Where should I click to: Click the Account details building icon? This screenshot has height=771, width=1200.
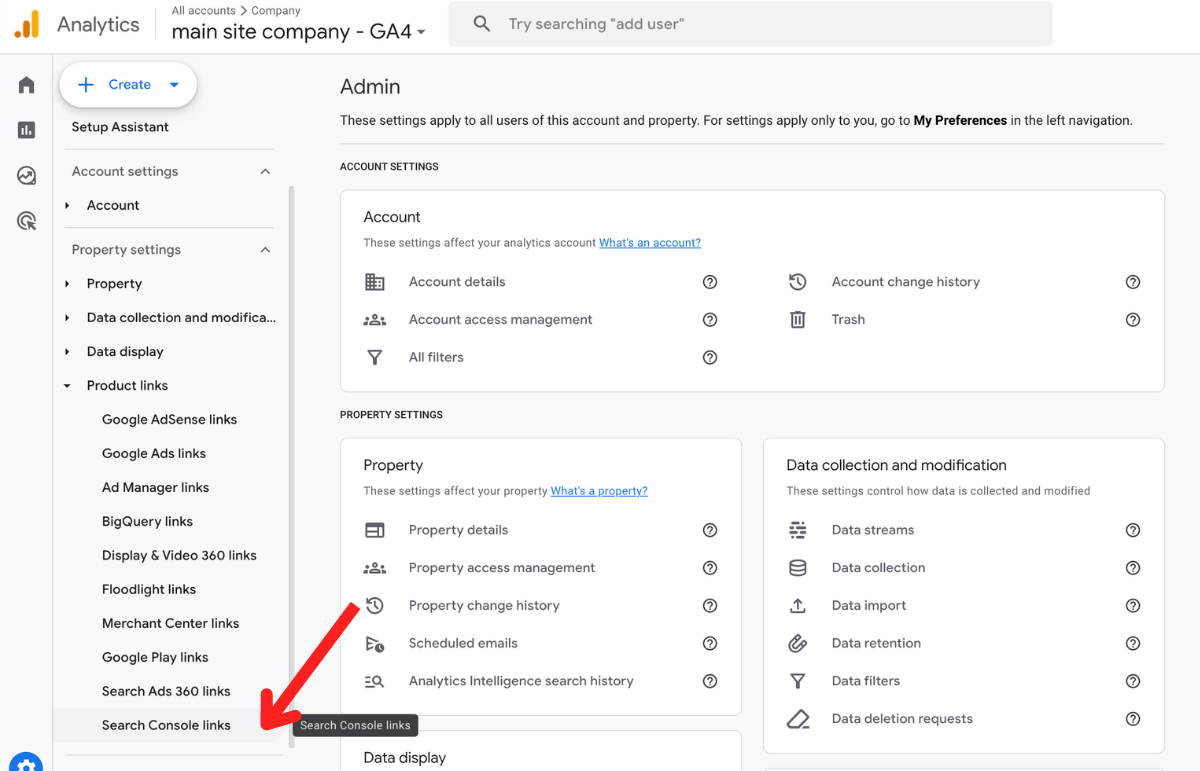click(375, 282)
